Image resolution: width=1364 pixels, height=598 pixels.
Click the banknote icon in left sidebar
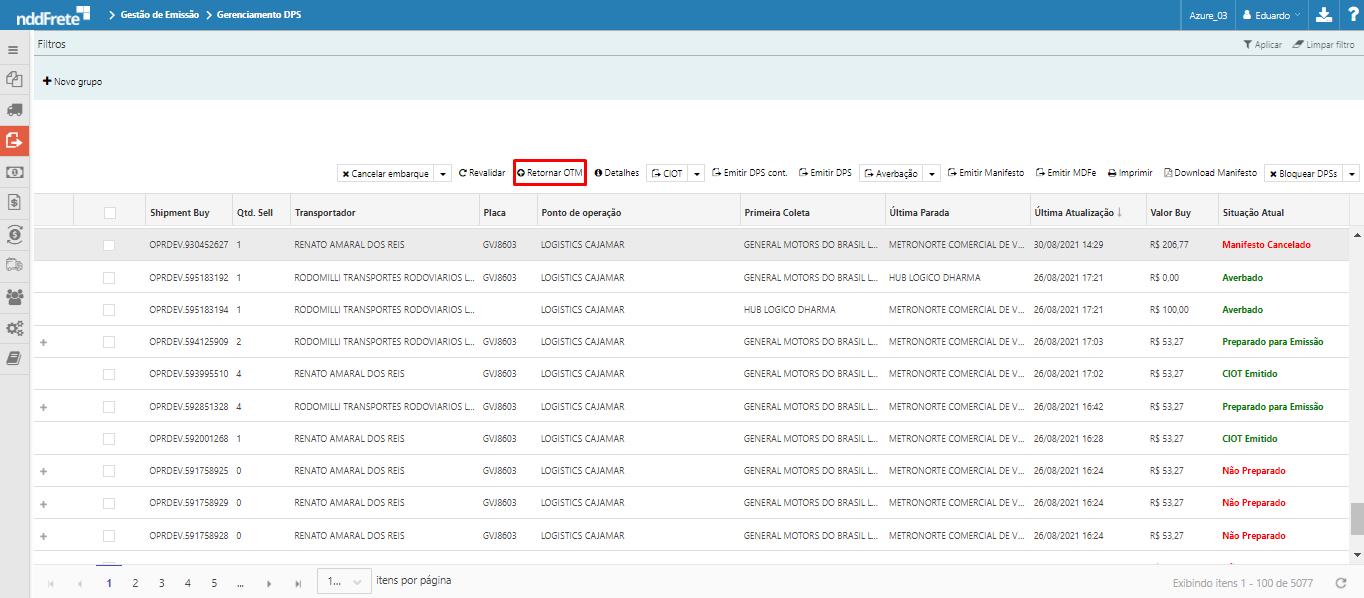[x=14, y=172]
